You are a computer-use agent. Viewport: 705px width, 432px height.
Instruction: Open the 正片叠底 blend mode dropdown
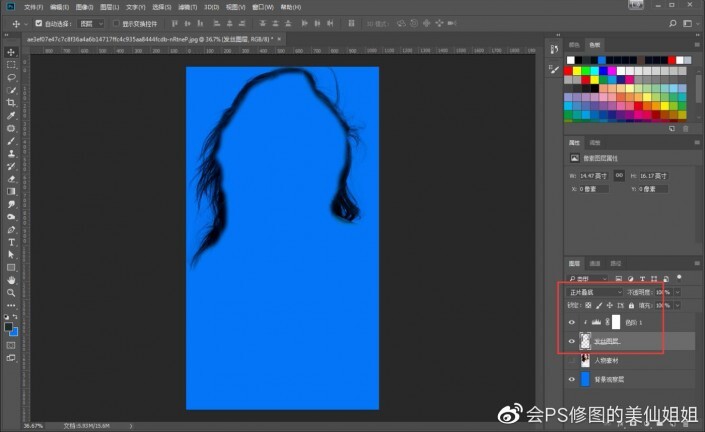(x=595, y=292)
